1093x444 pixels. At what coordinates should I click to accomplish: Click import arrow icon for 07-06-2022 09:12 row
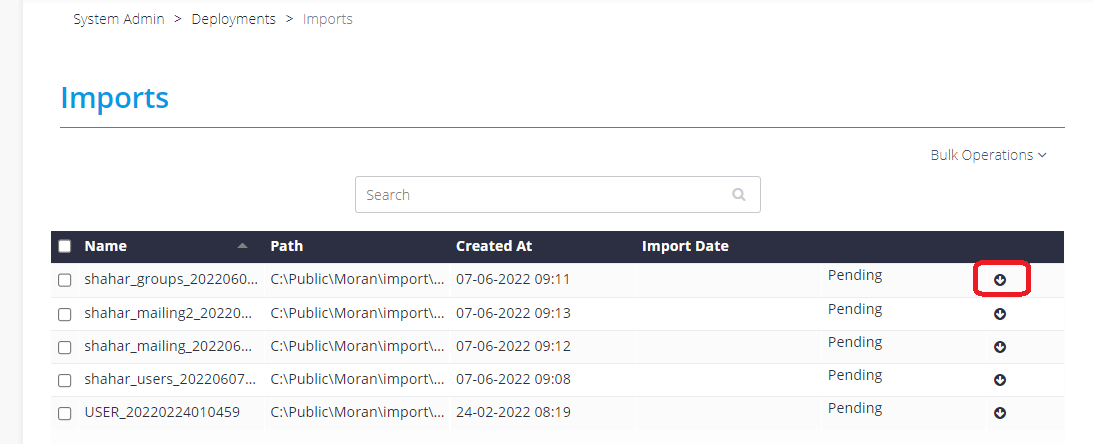(x=1000, y=347)
